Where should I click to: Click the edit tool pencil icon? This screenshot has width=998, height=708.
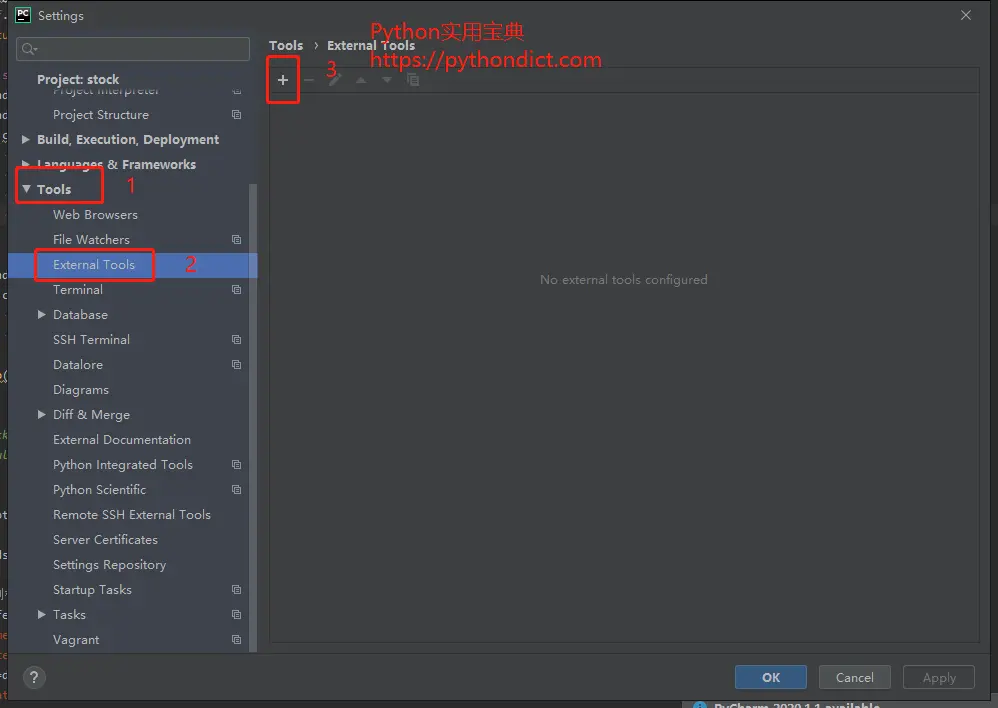(x=335, y=80)
